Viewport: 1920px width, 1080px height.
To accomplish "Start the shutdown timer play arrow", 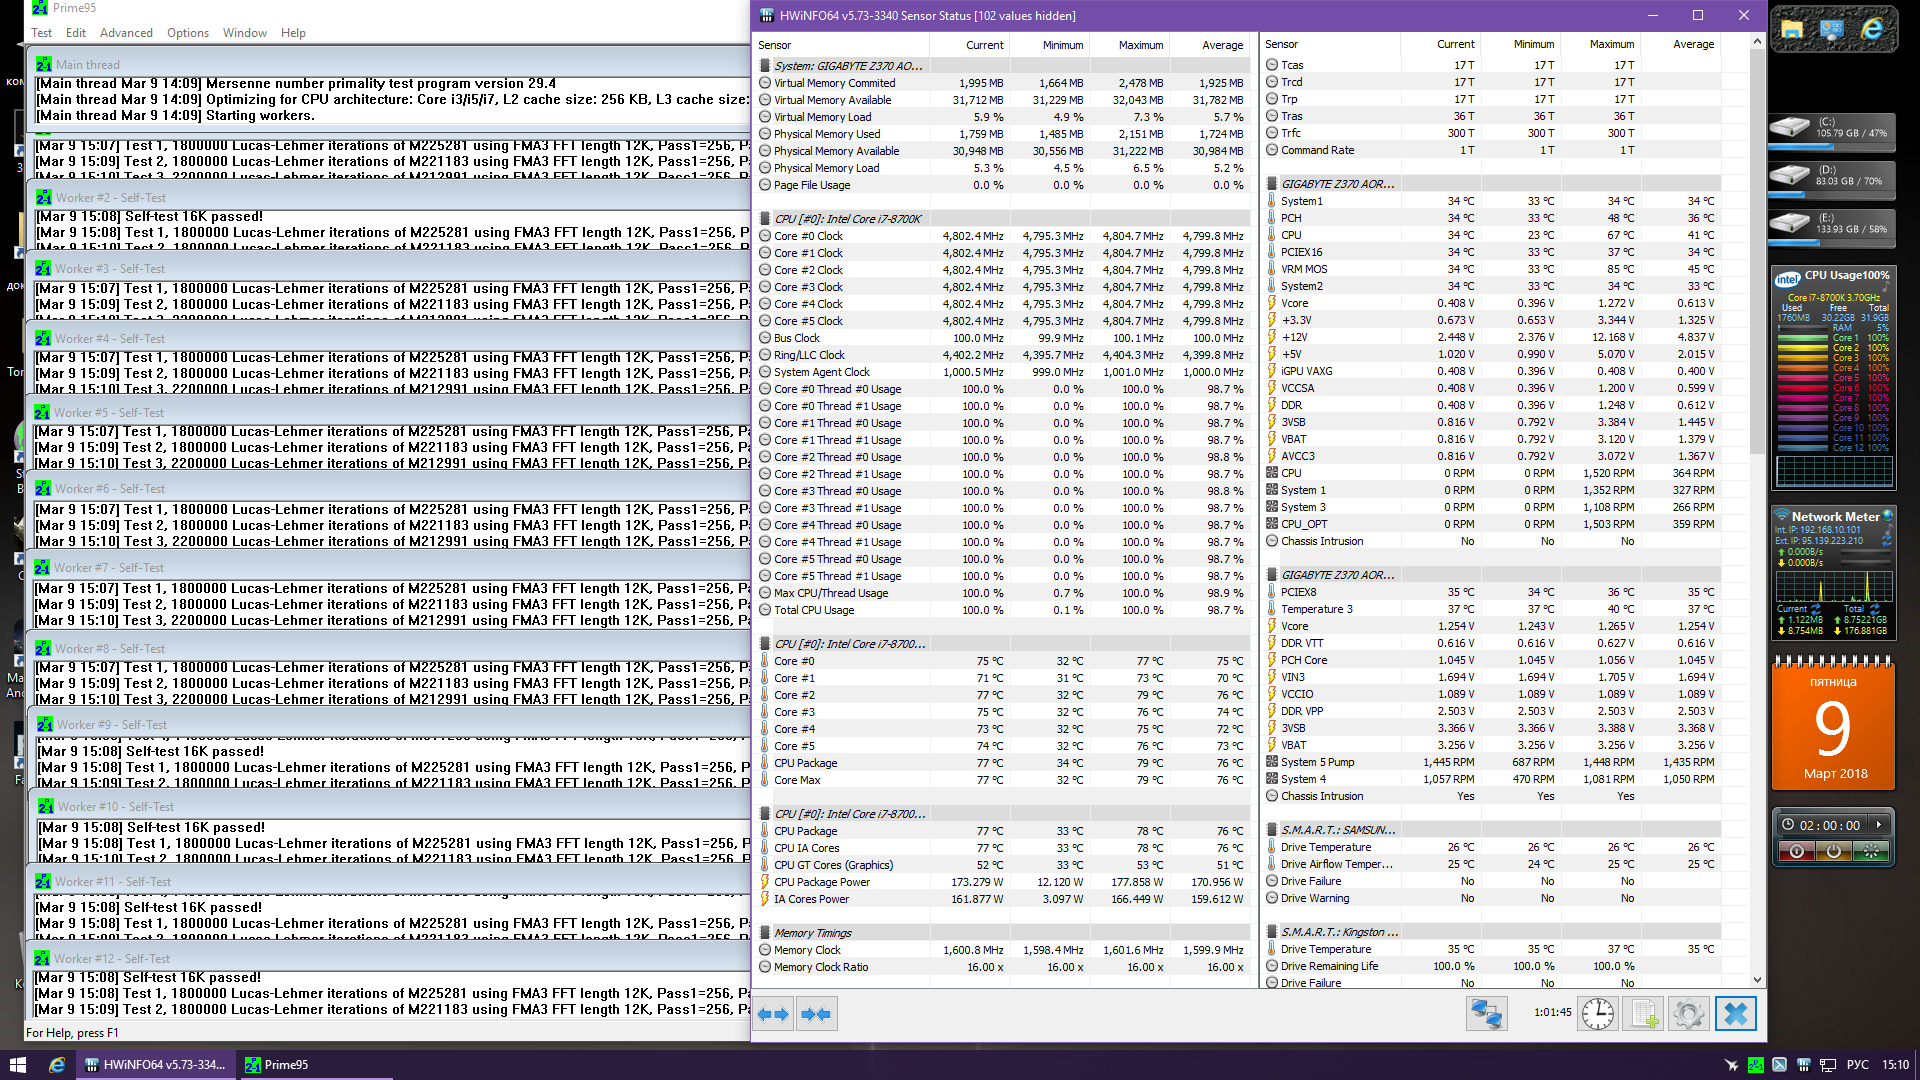I will tap(1879, 825).
